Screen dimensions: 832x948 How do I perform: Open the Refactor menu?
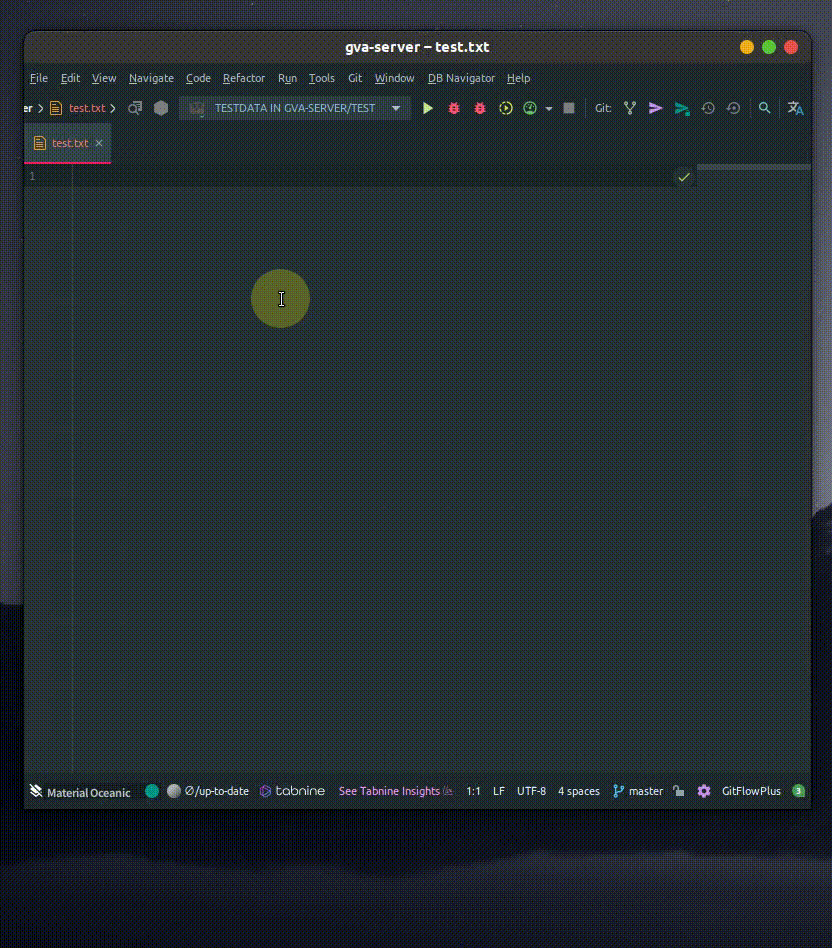coord(244,78)
